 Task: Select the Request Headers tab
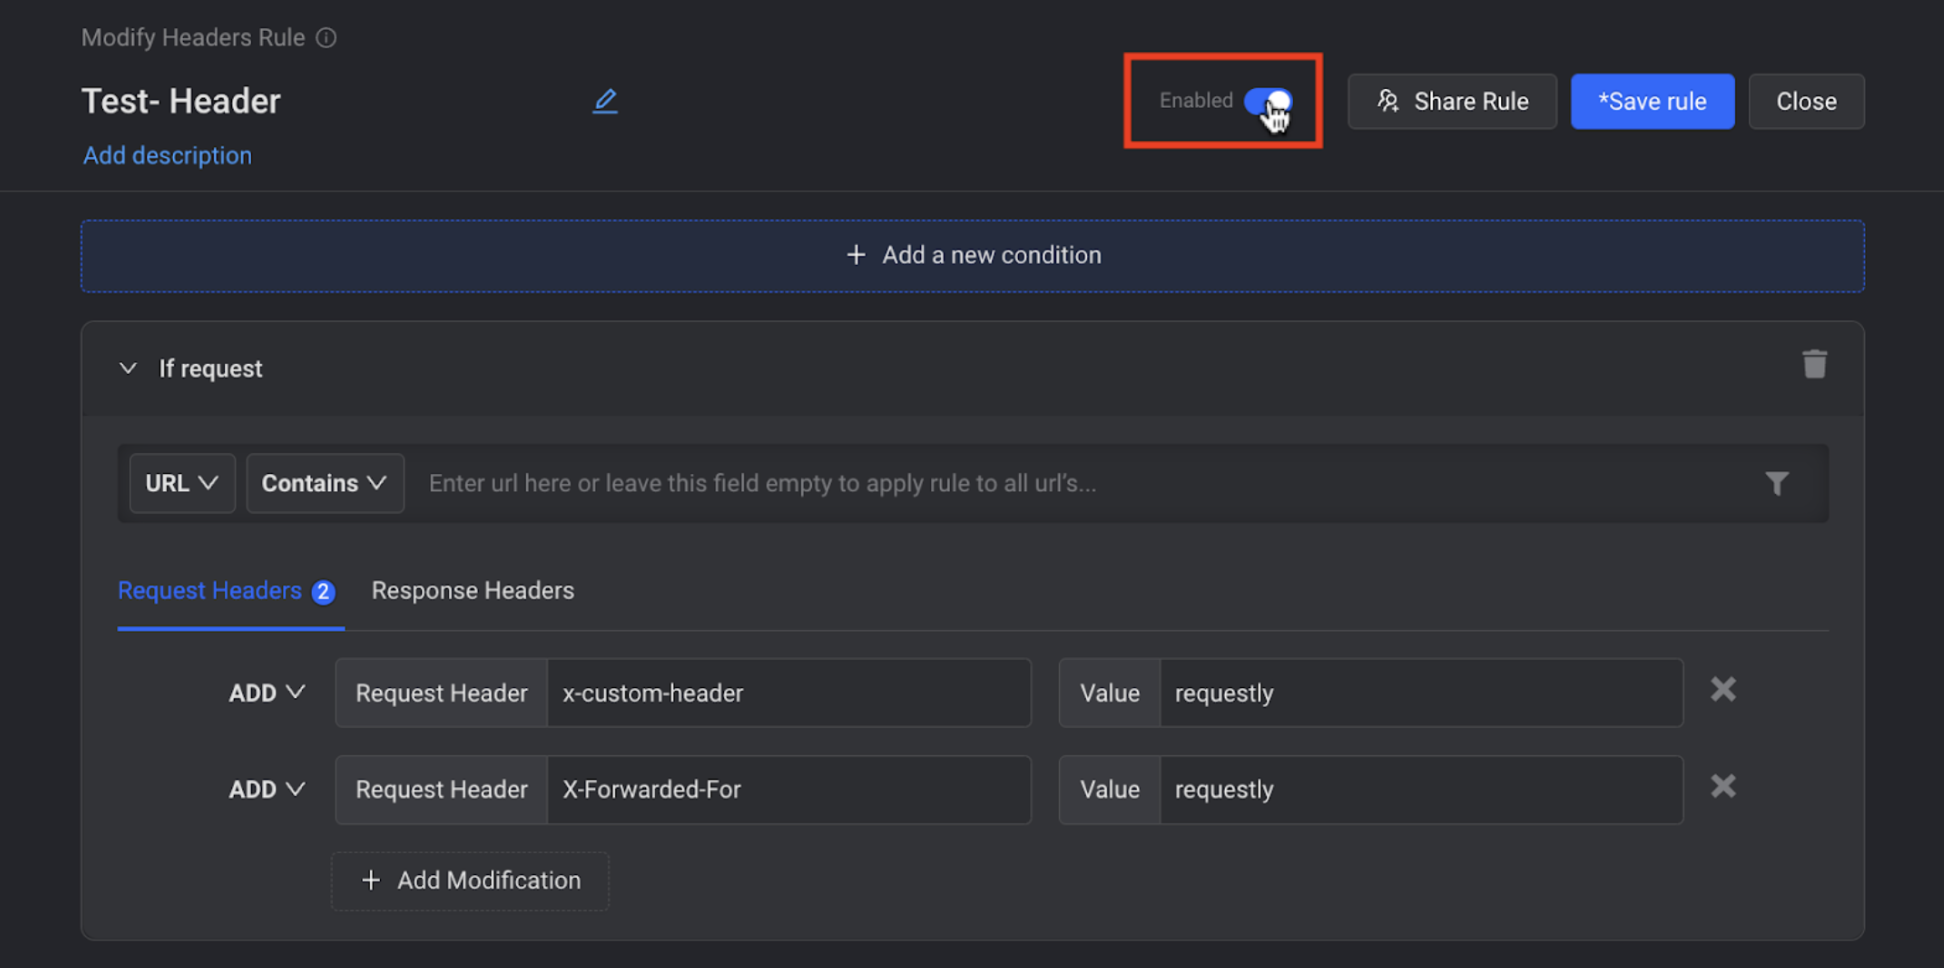pyautogui.click(x=210, y=591)
